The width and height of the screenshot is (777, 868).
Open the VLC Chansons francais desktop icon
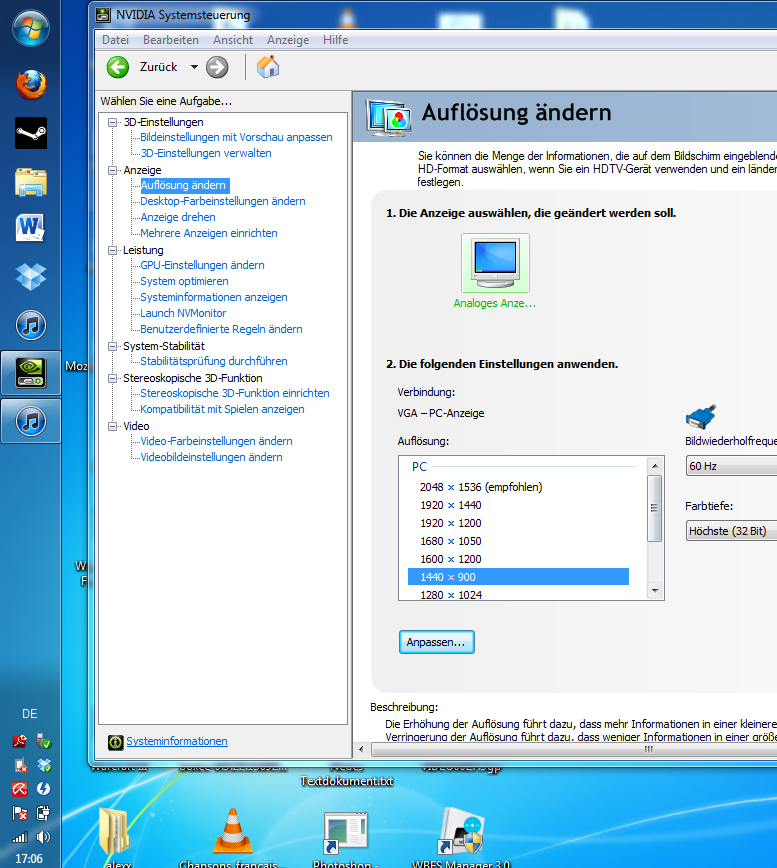click(233, 832)
